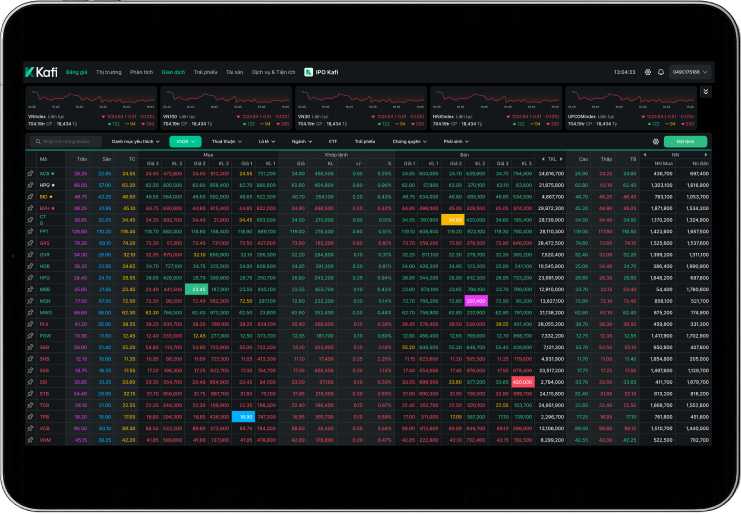
Task: Open Phân tích menu
Action: pyautogui.click(x=142, y=72)
